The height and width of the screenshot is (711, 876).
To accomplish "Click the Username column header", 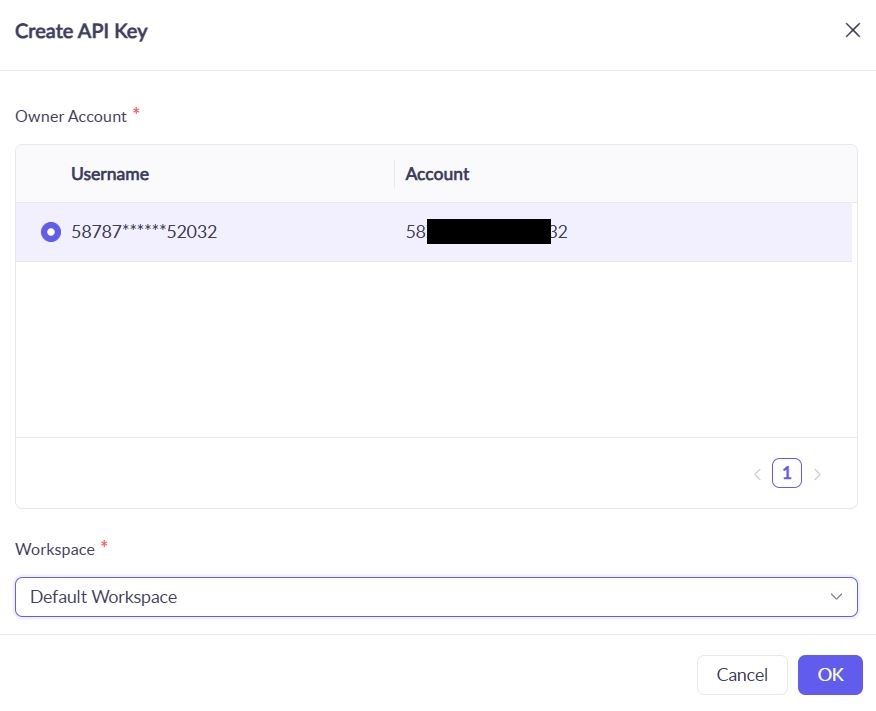I will click(x=110, y=174).
